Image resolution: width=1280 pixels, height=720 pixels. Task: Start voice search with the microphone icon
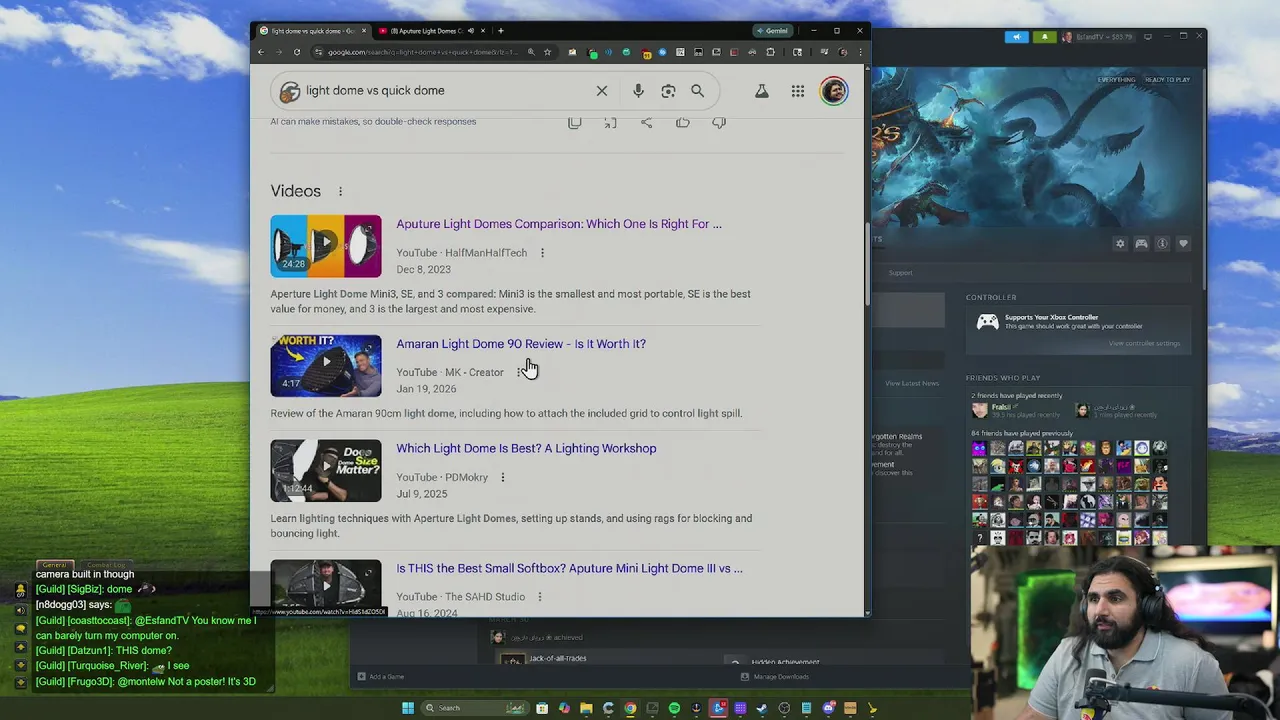click(x=638, y=91)
